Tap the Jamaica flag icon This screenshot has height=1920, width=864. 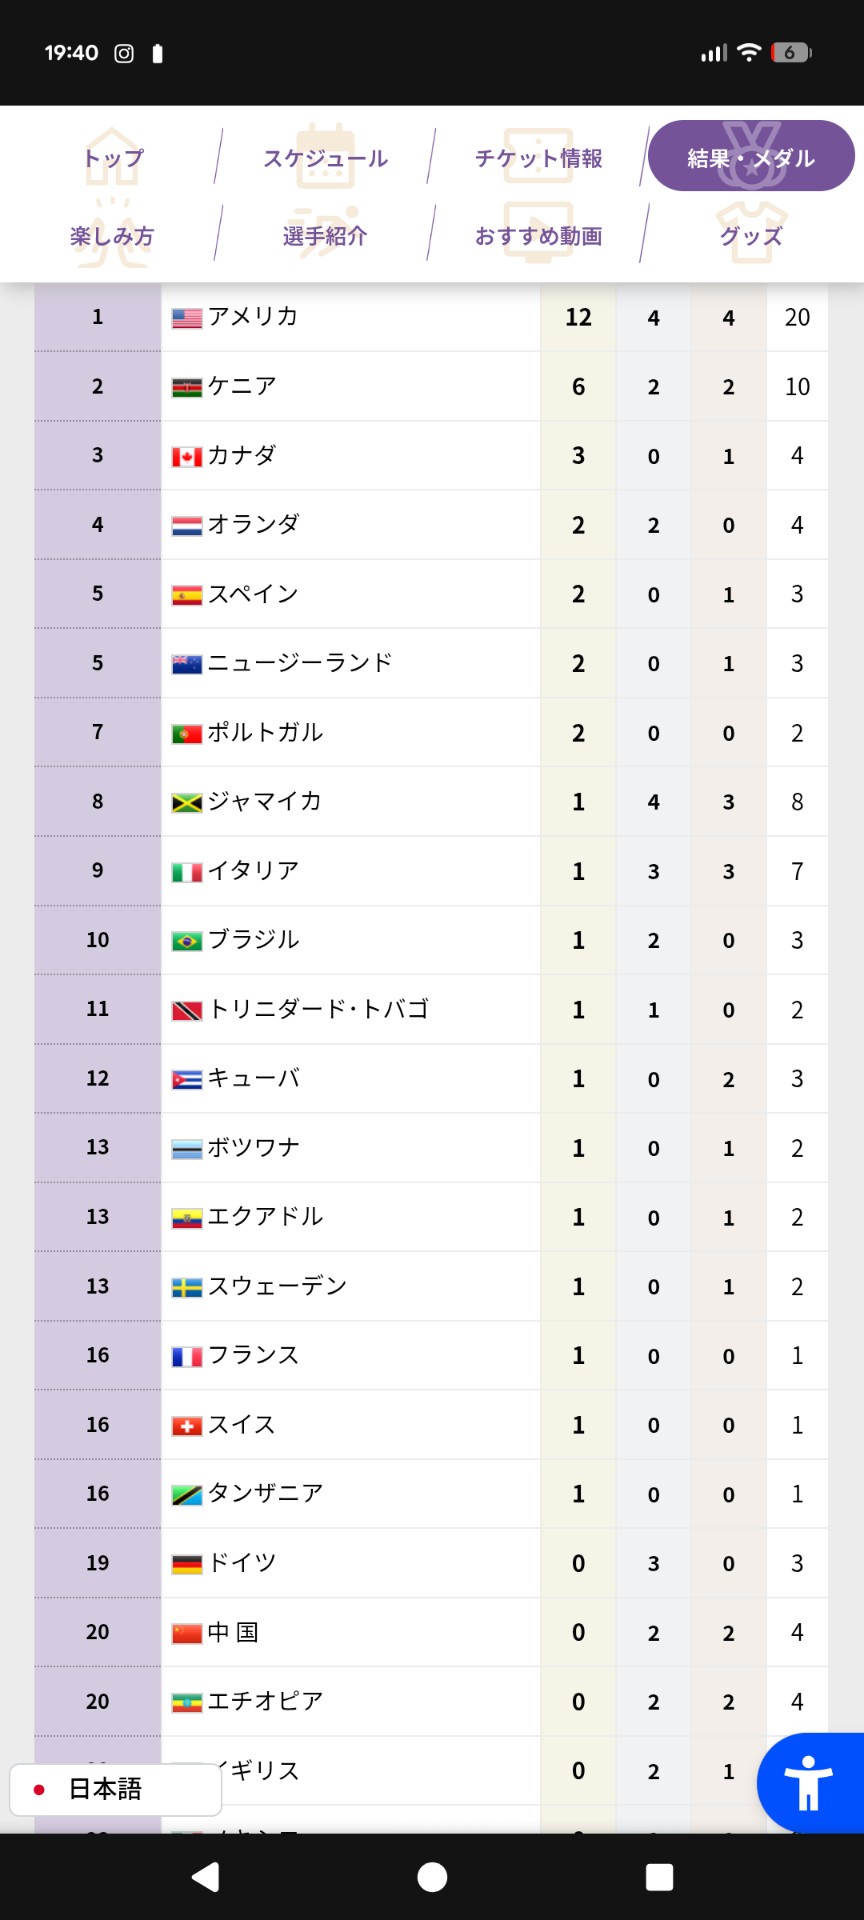pyautogui.click(x=186, y=803)
